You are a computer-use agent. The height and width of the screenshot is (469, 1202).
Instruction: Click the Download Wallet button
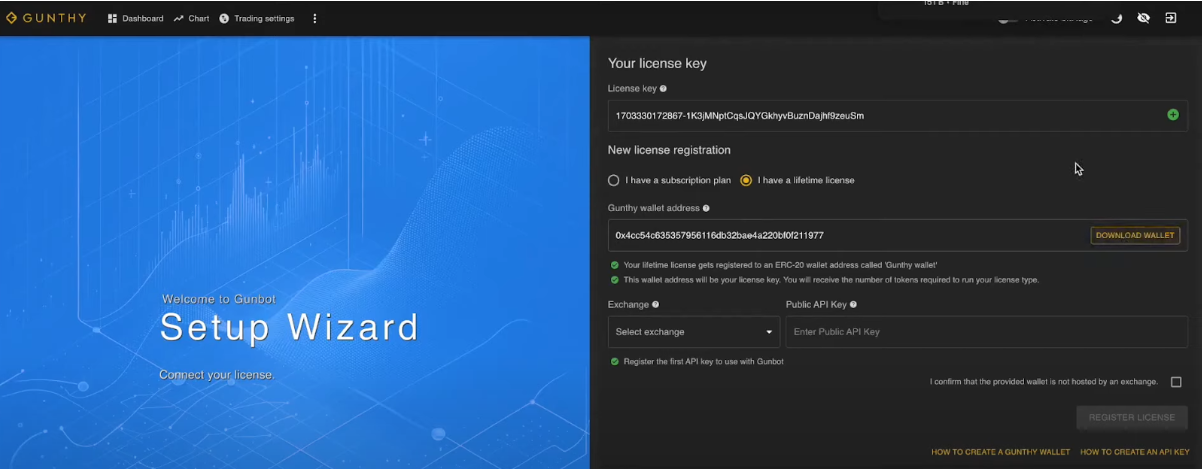tap(1135, 235)
